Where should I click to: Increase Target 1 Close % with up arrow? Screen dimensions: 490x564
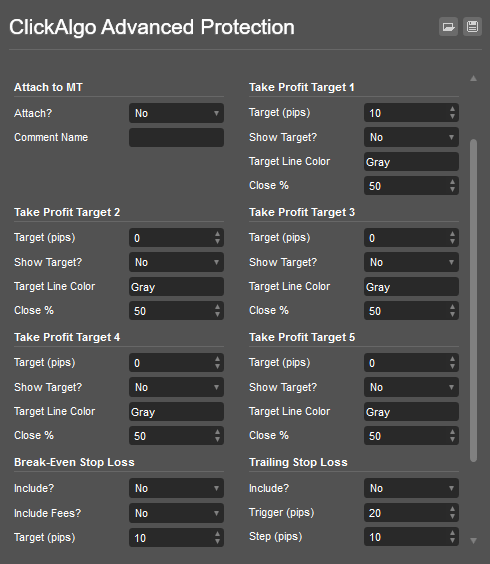[452, 182]
